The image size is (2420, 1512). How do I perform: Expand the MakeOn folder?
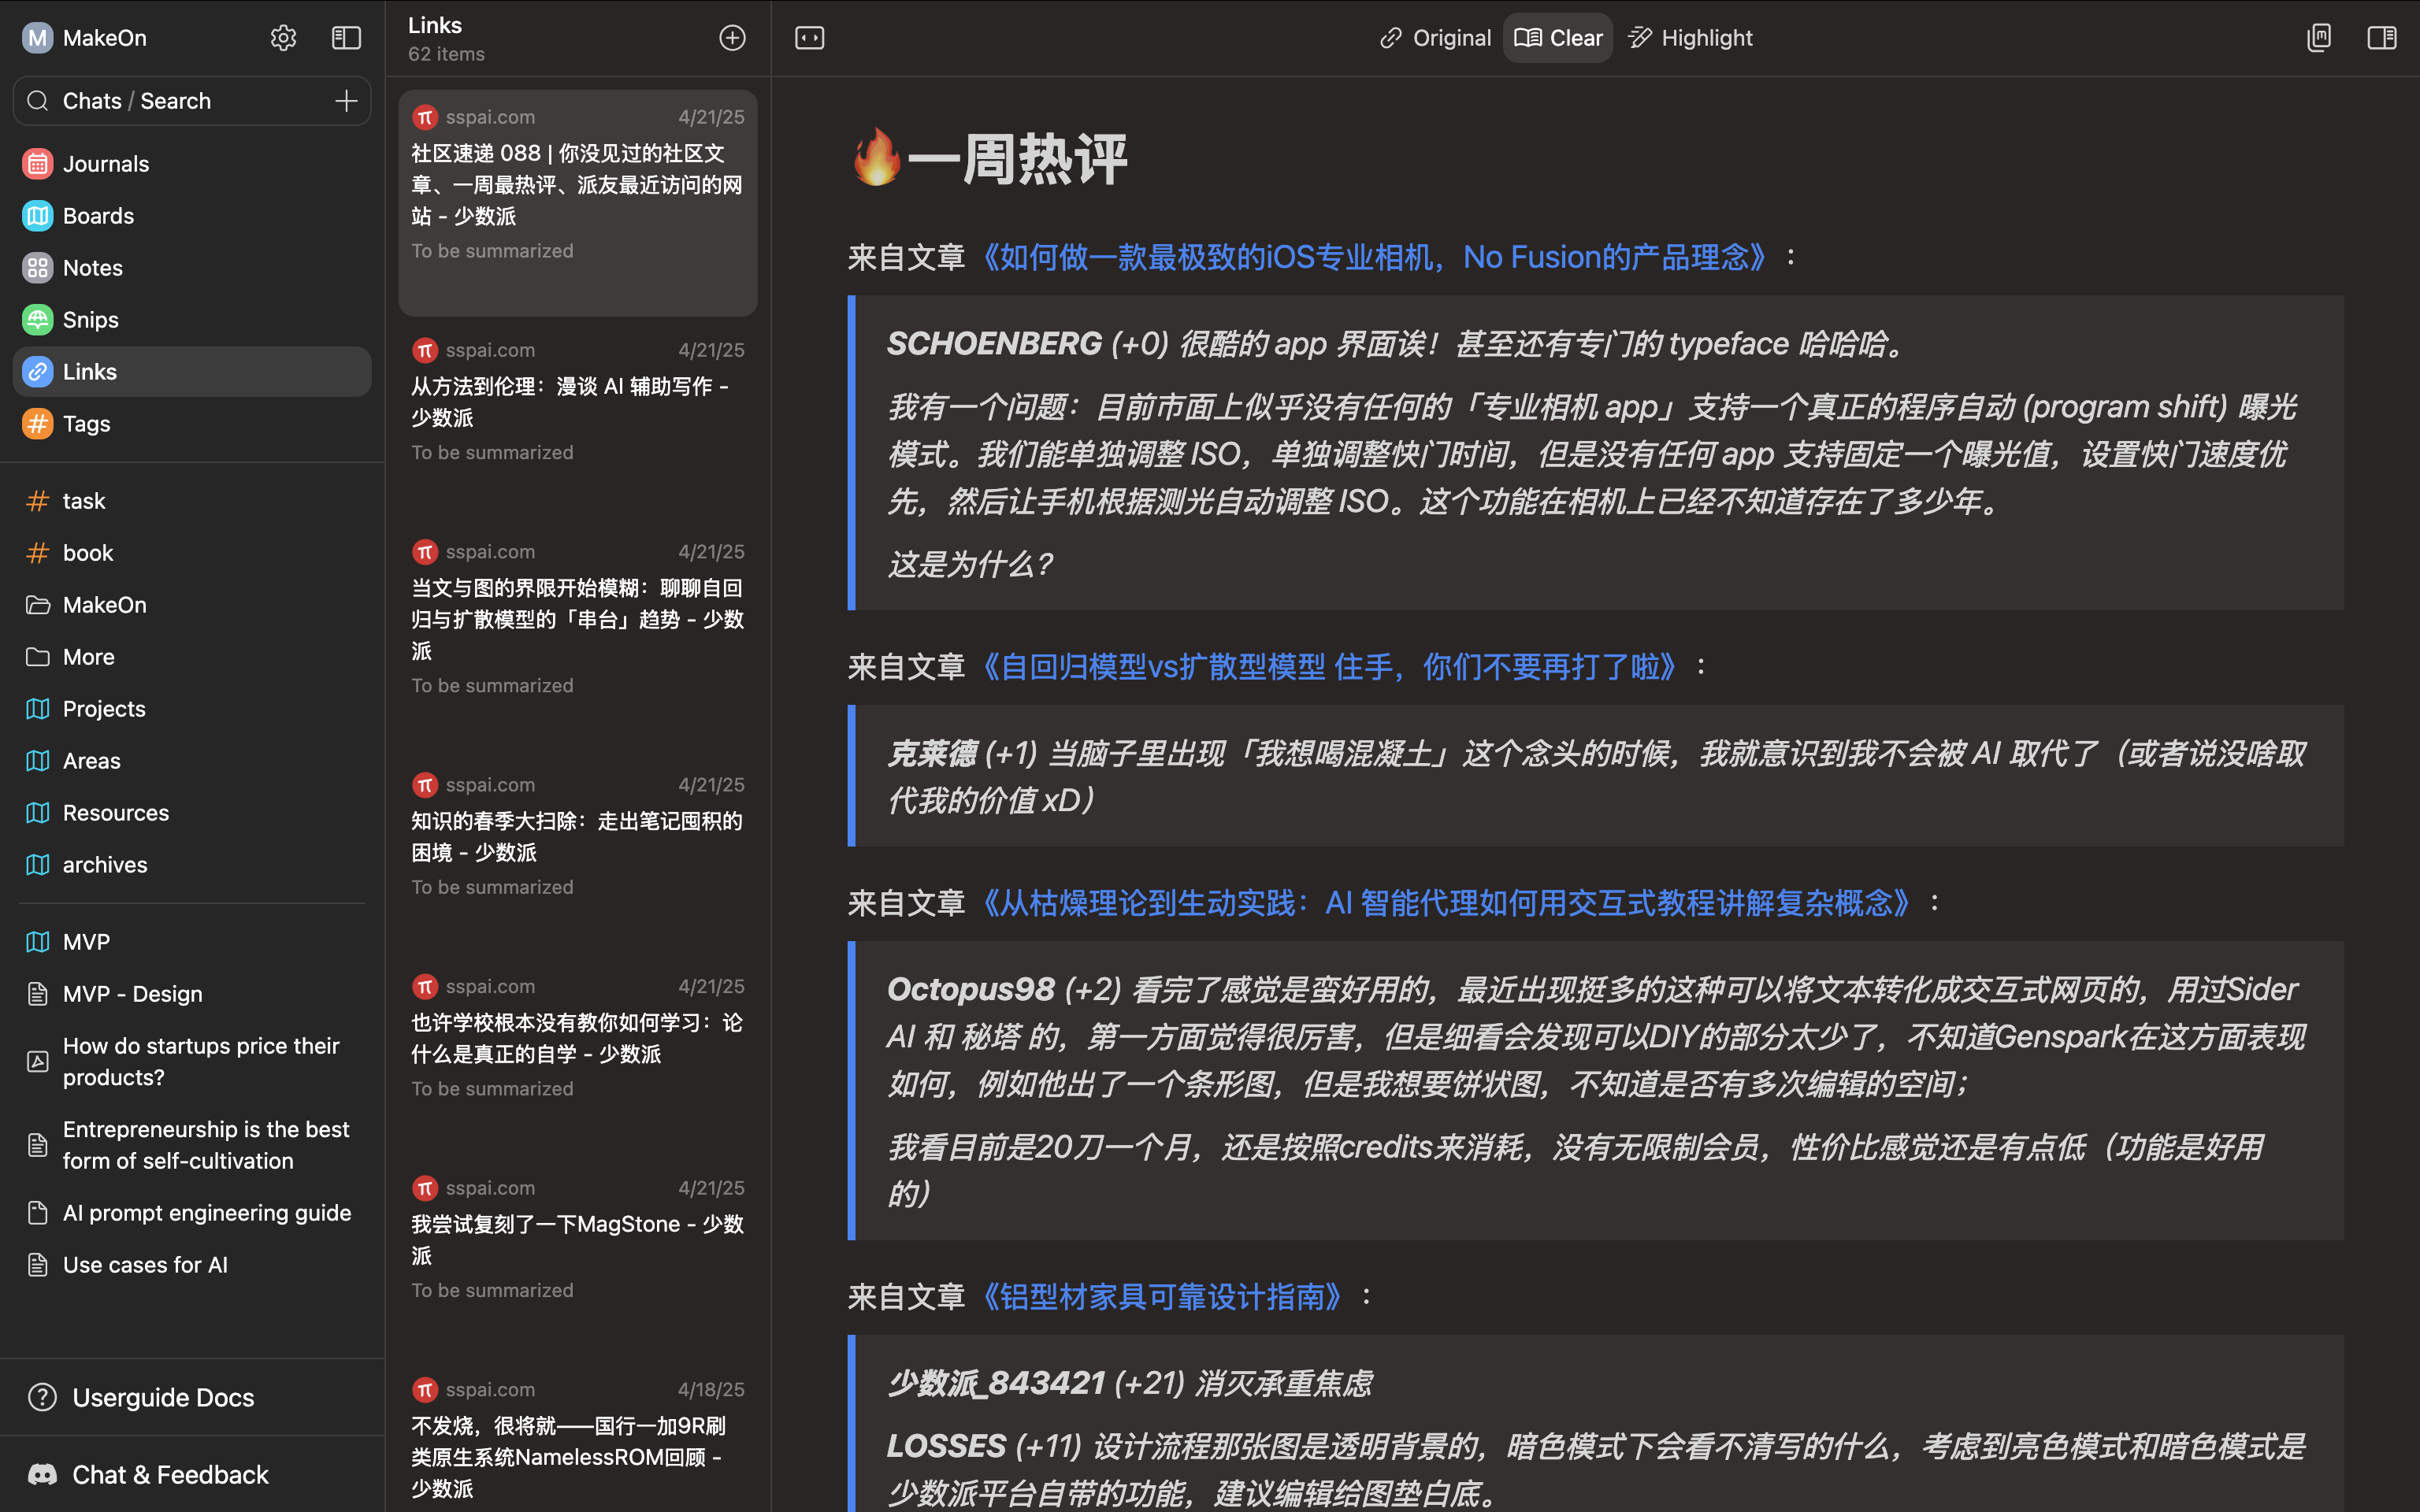(104, 605)
